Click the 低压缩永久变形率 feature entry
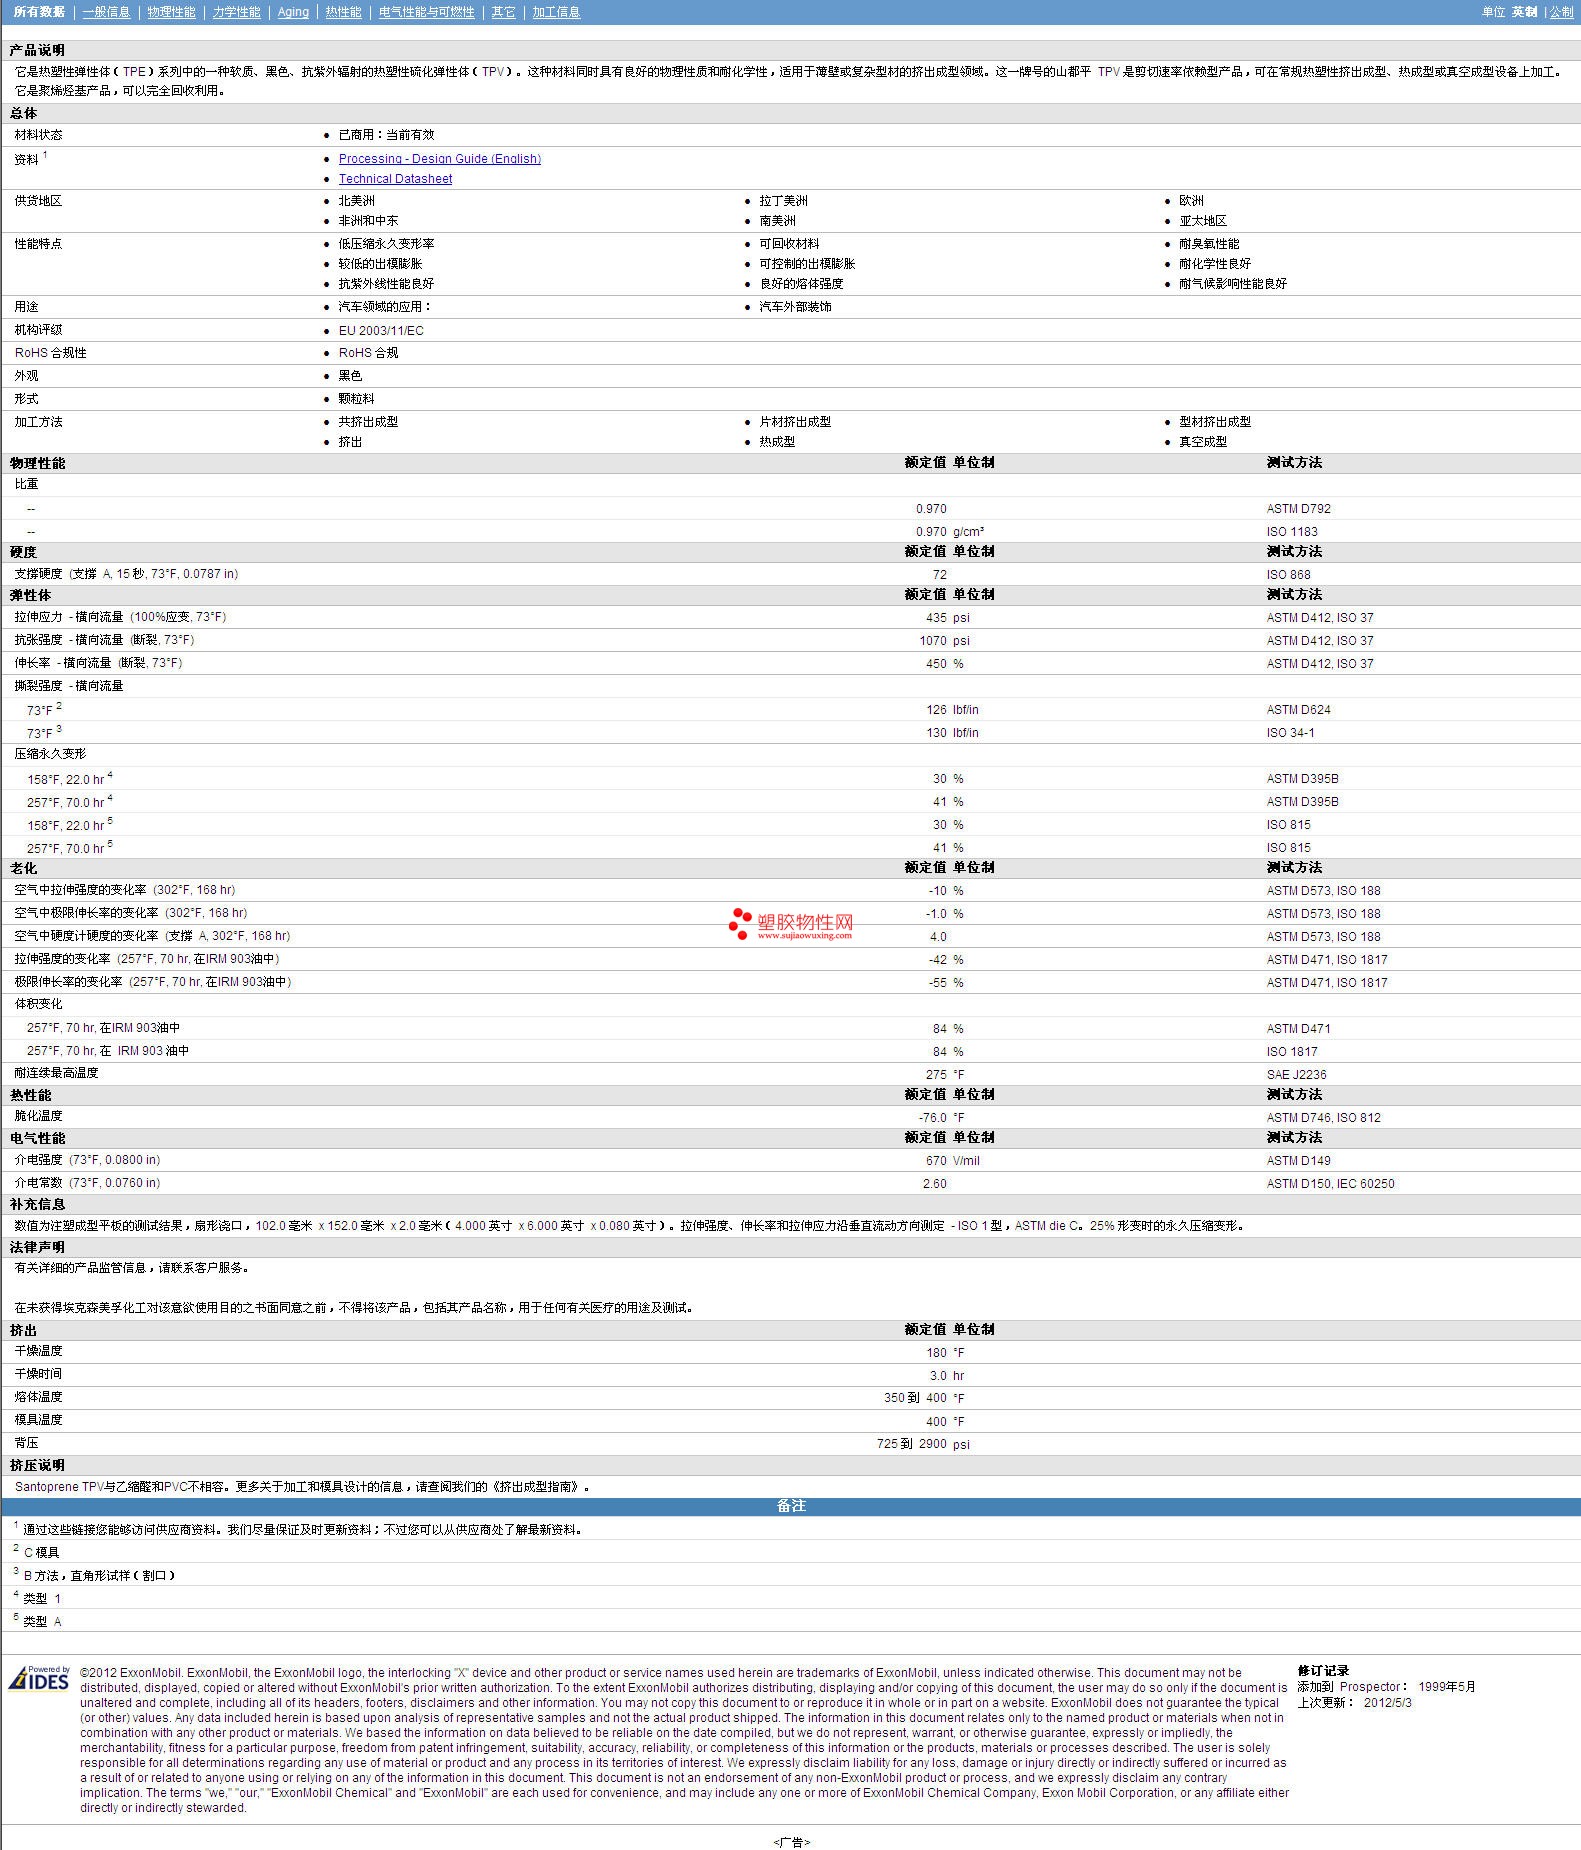1581x1850 pixels. tap(386, 244)
